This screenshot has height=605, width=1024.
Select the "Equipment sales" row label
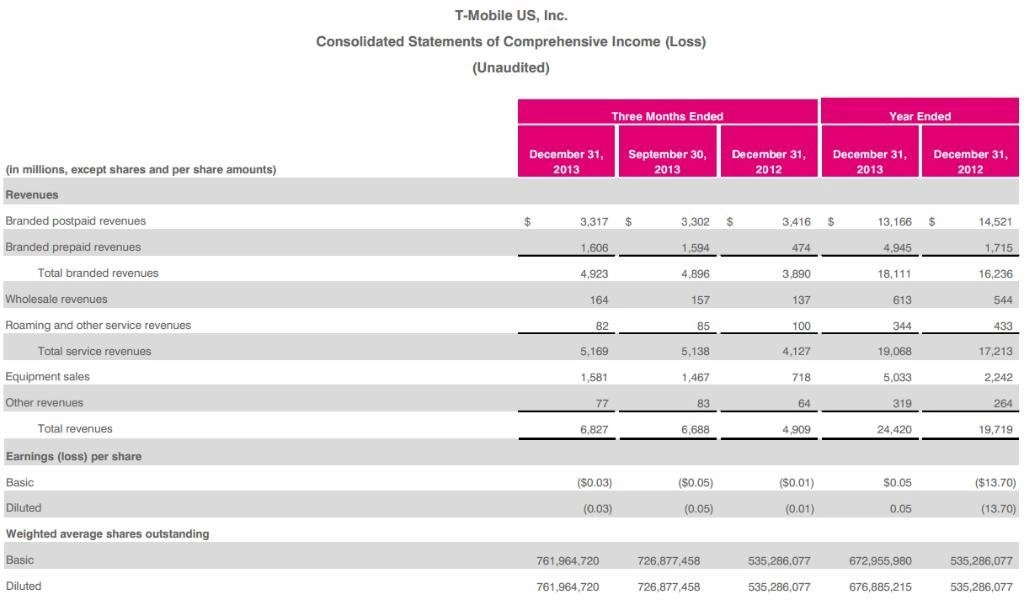[48, 376]
